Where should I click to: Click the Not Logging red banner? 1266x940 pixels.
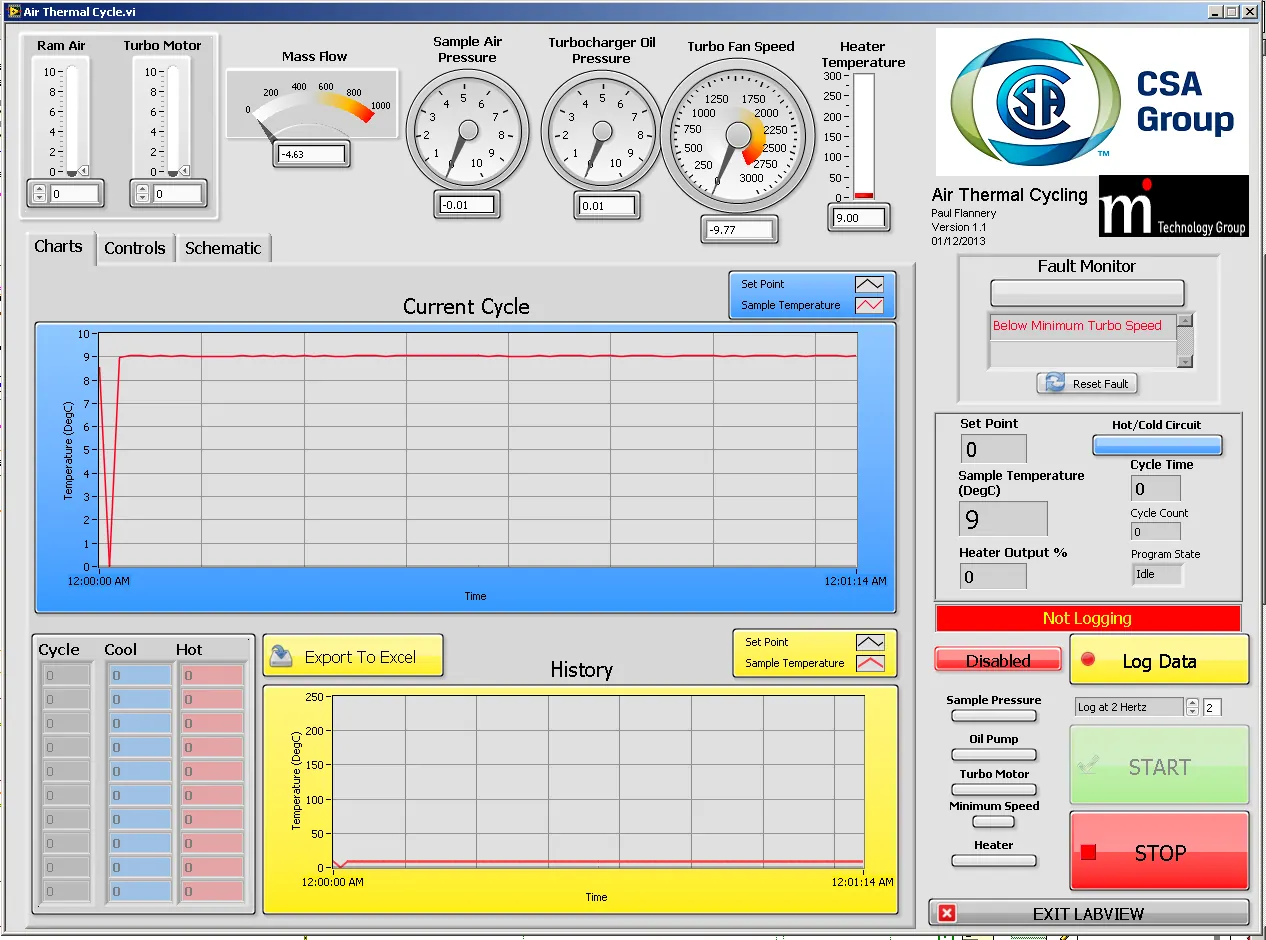pos(1087,618)
